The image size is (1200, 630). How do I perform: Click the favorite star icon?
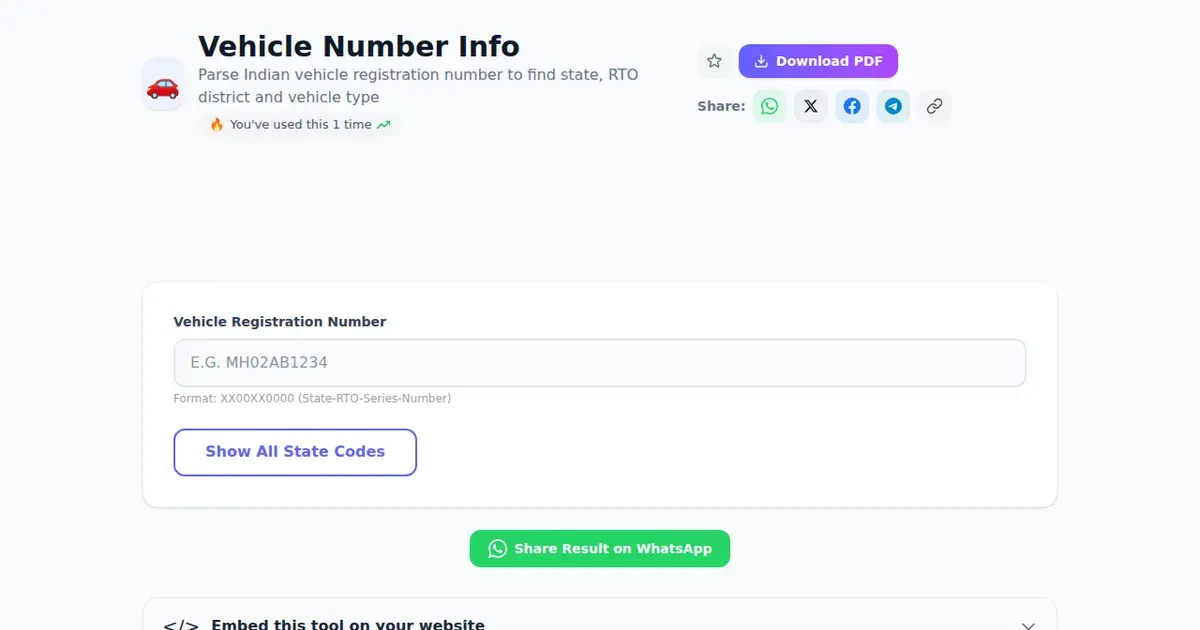[714, 61]
